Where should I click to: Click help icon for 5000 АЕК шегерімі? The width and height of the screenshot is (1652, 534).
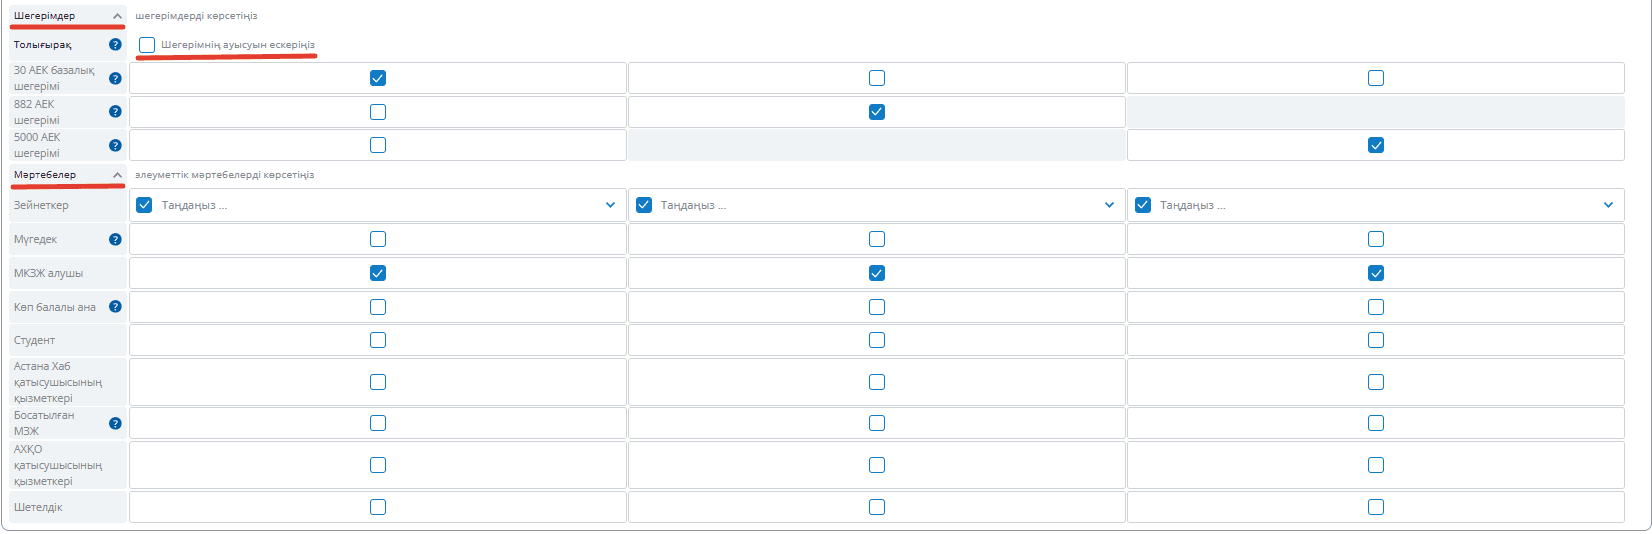coord(115,145)
